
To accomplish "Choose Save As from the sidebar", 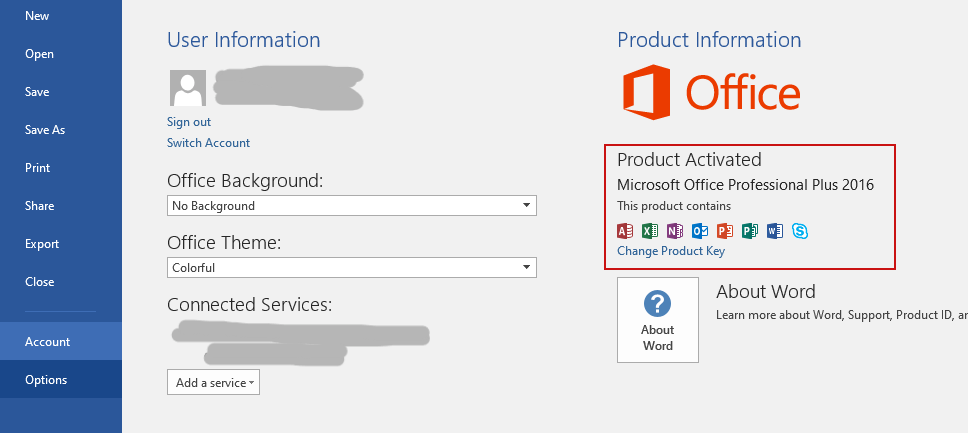I will point(61,130).
